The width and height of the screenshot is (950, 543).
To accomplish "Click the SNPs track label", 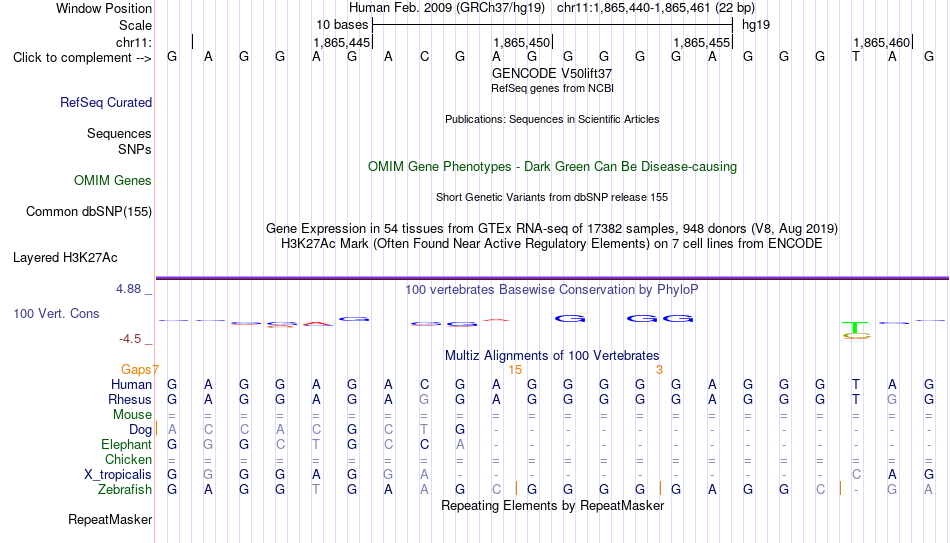I will click(135, 149).
